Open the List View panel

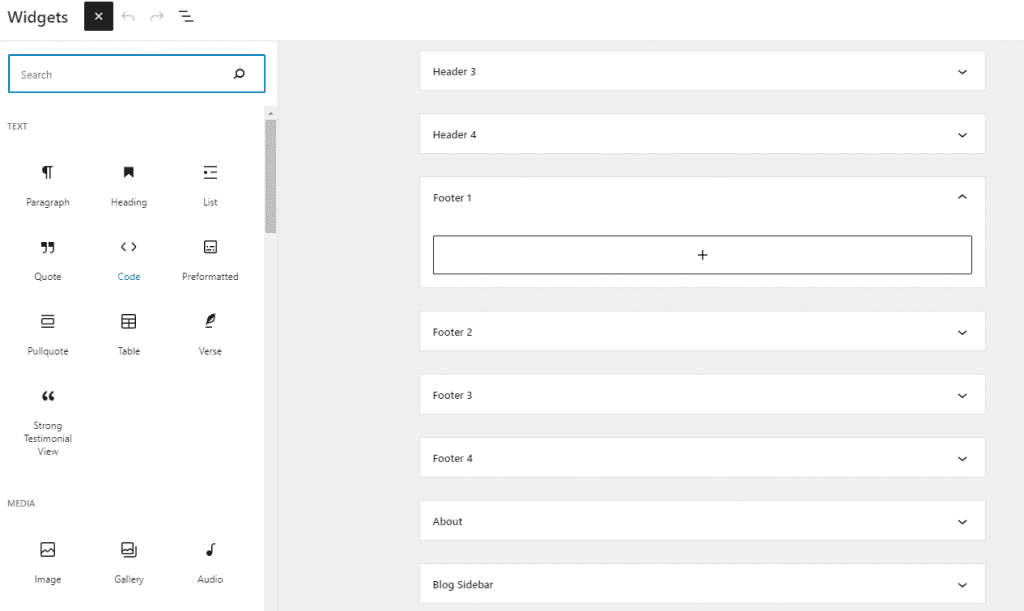186,16
